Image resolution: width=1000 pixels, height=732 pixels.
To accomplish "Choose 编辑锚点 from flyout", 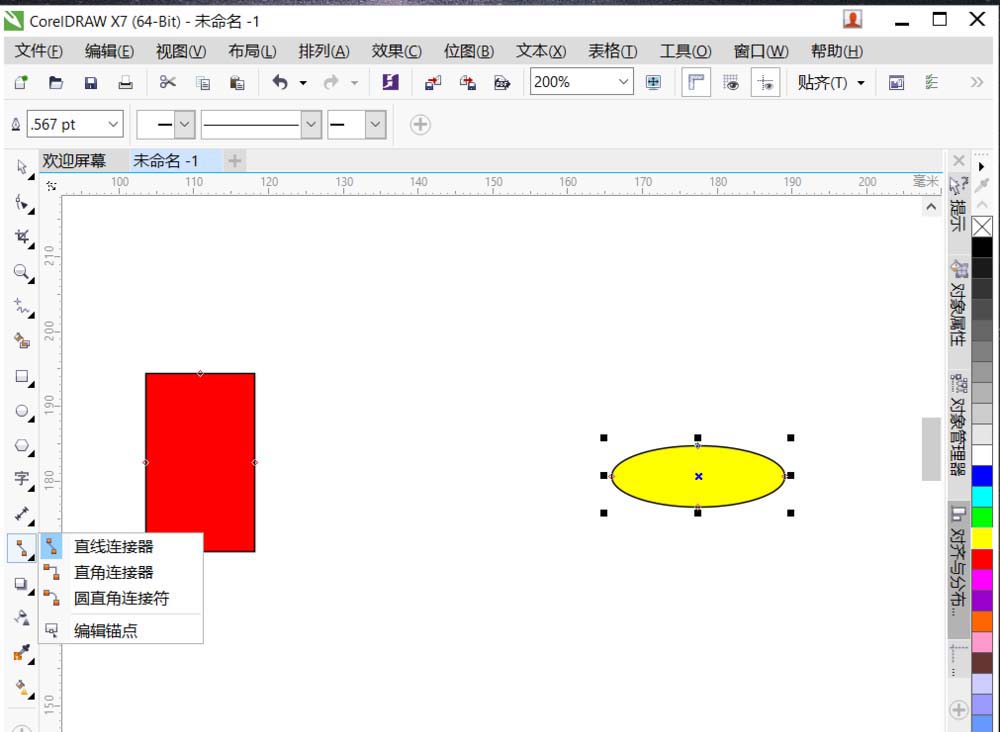I will 121,631.
